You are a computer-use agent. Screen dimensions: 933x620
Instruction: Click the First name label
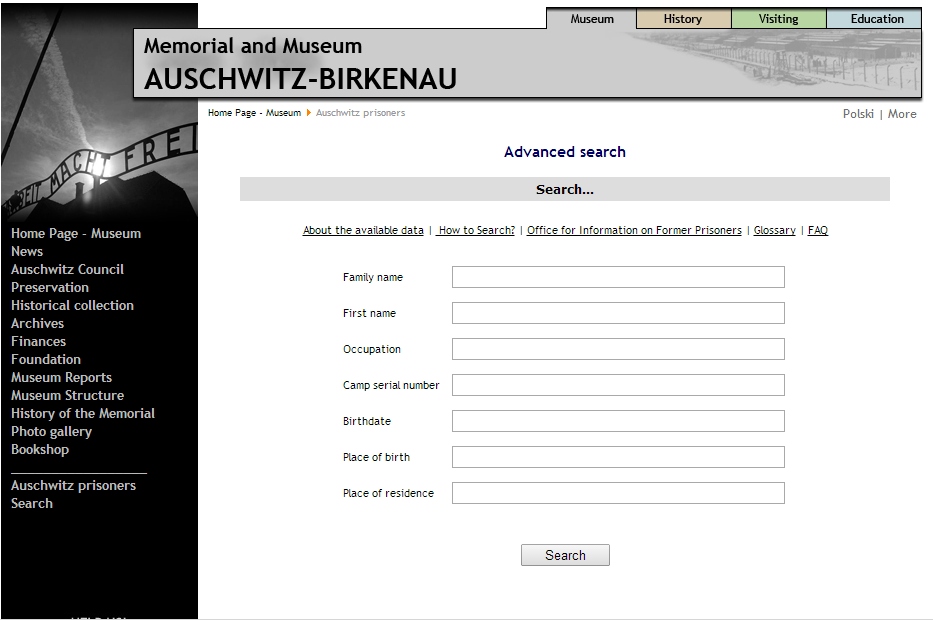[x=369, y=313]
